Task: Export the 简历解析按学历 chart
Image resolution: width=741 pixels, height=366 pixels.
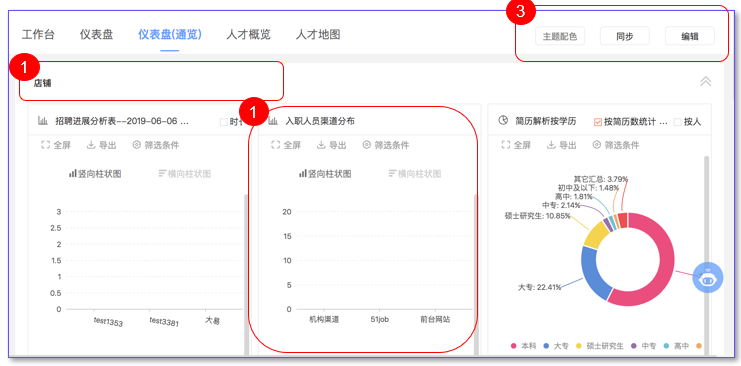Action: [x=562, y=145]
